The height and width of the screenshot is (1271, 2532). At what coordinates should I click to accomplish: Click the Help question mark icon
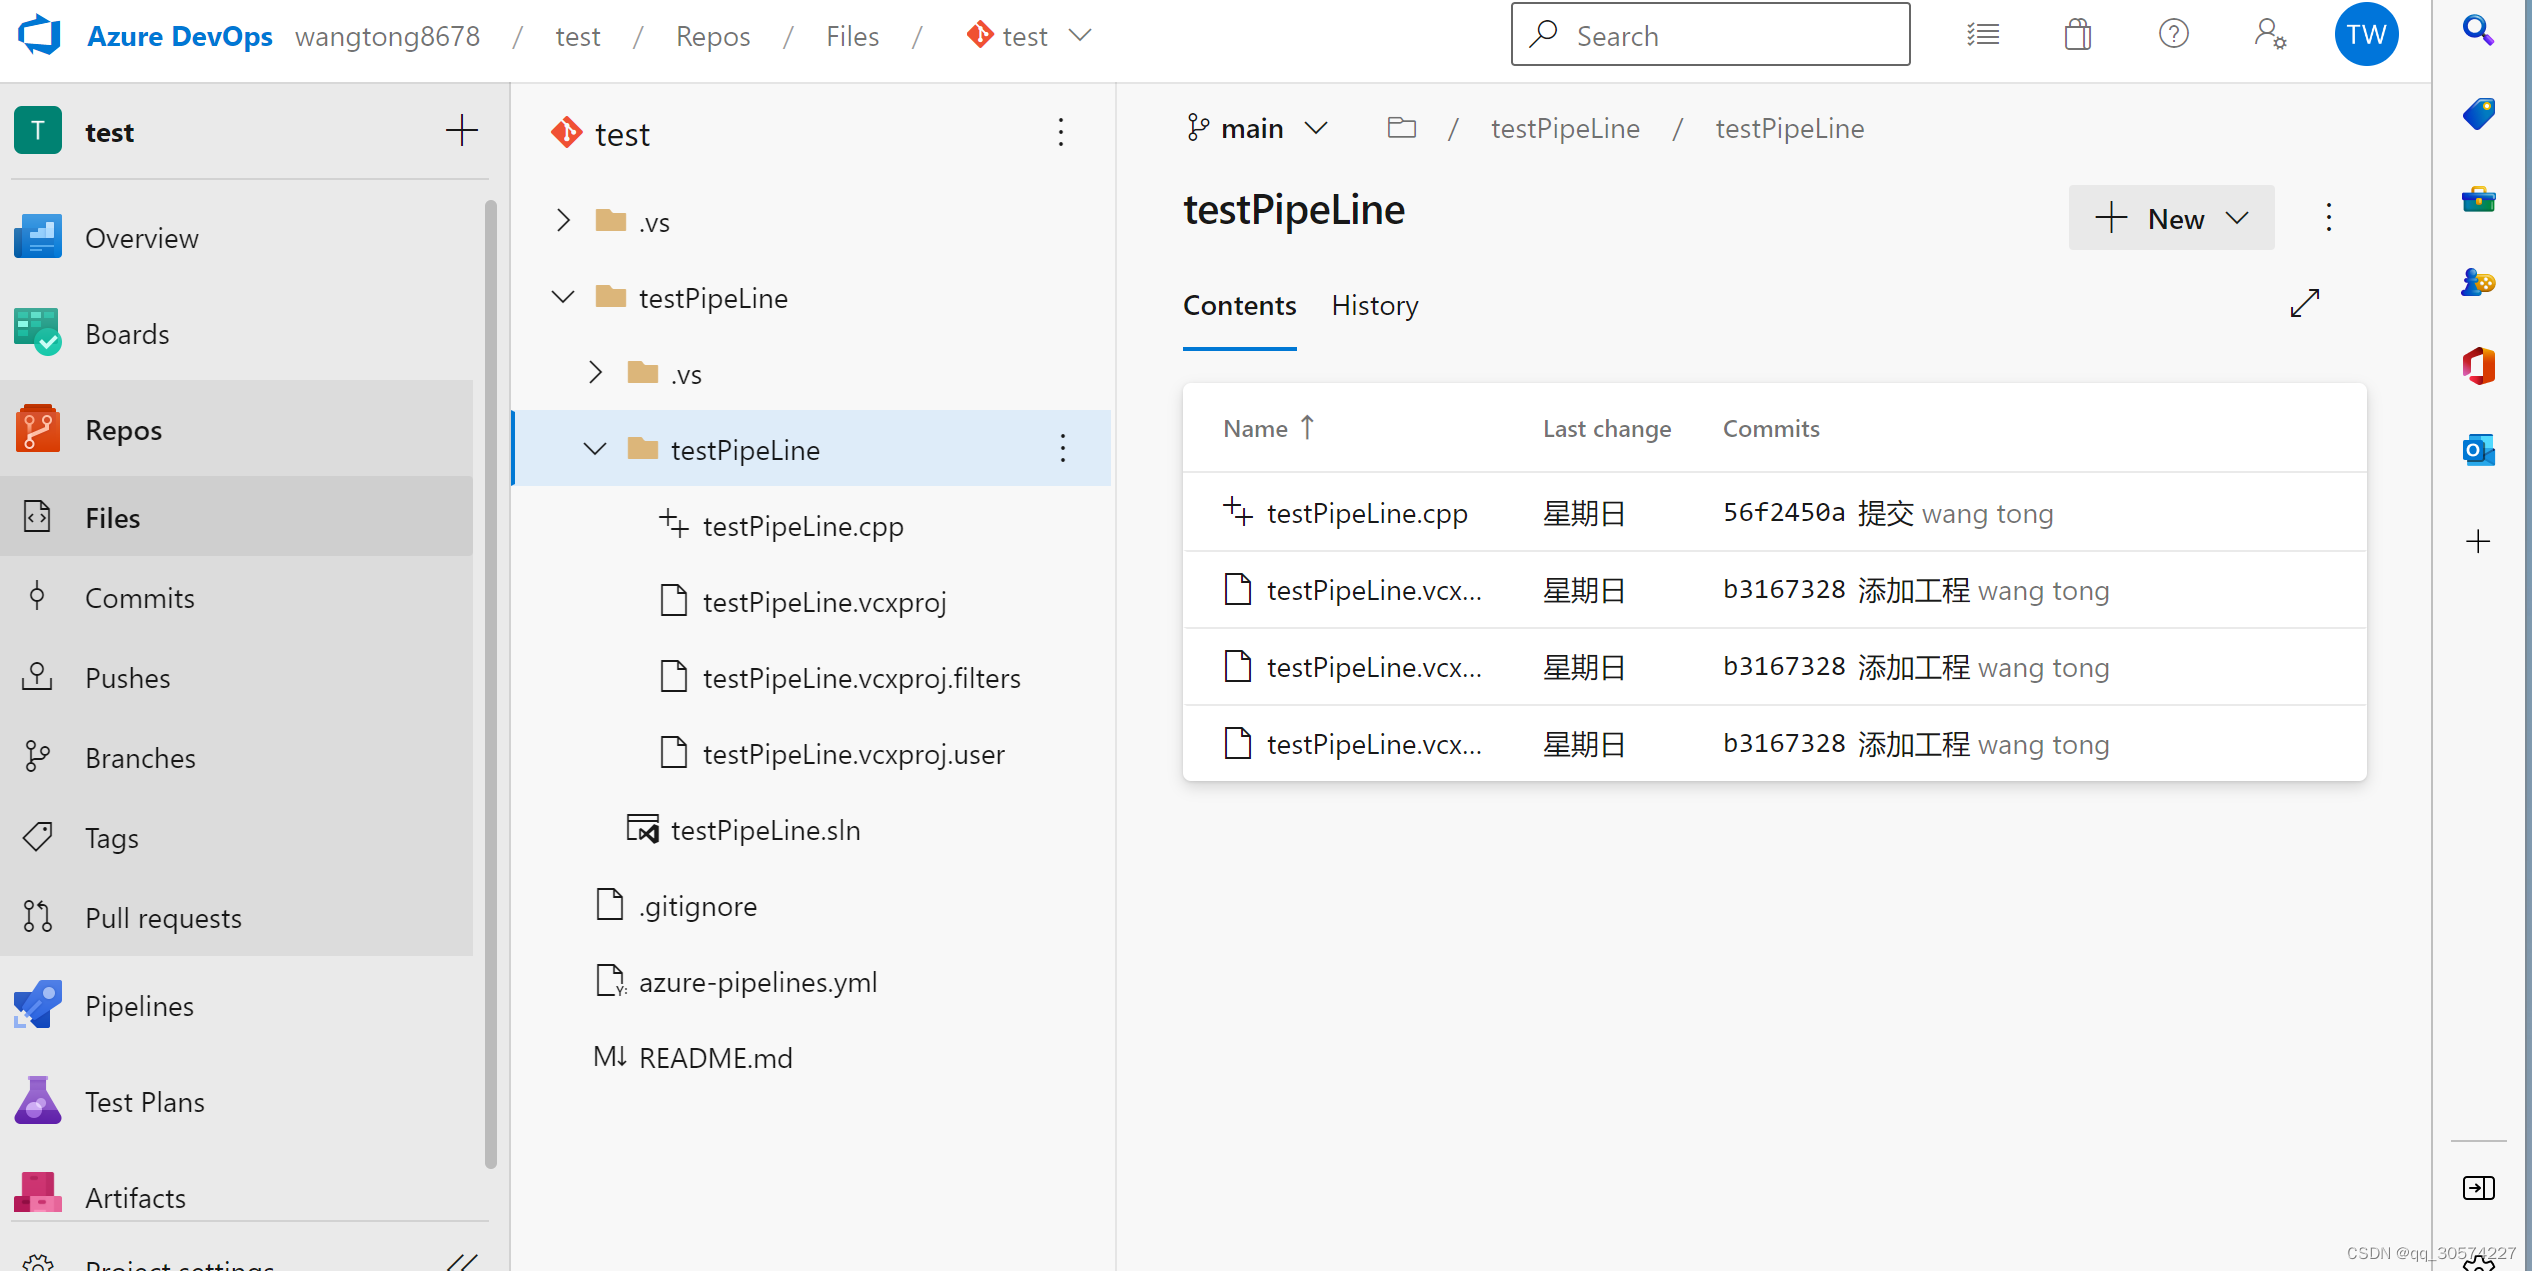click(2173, 35)
